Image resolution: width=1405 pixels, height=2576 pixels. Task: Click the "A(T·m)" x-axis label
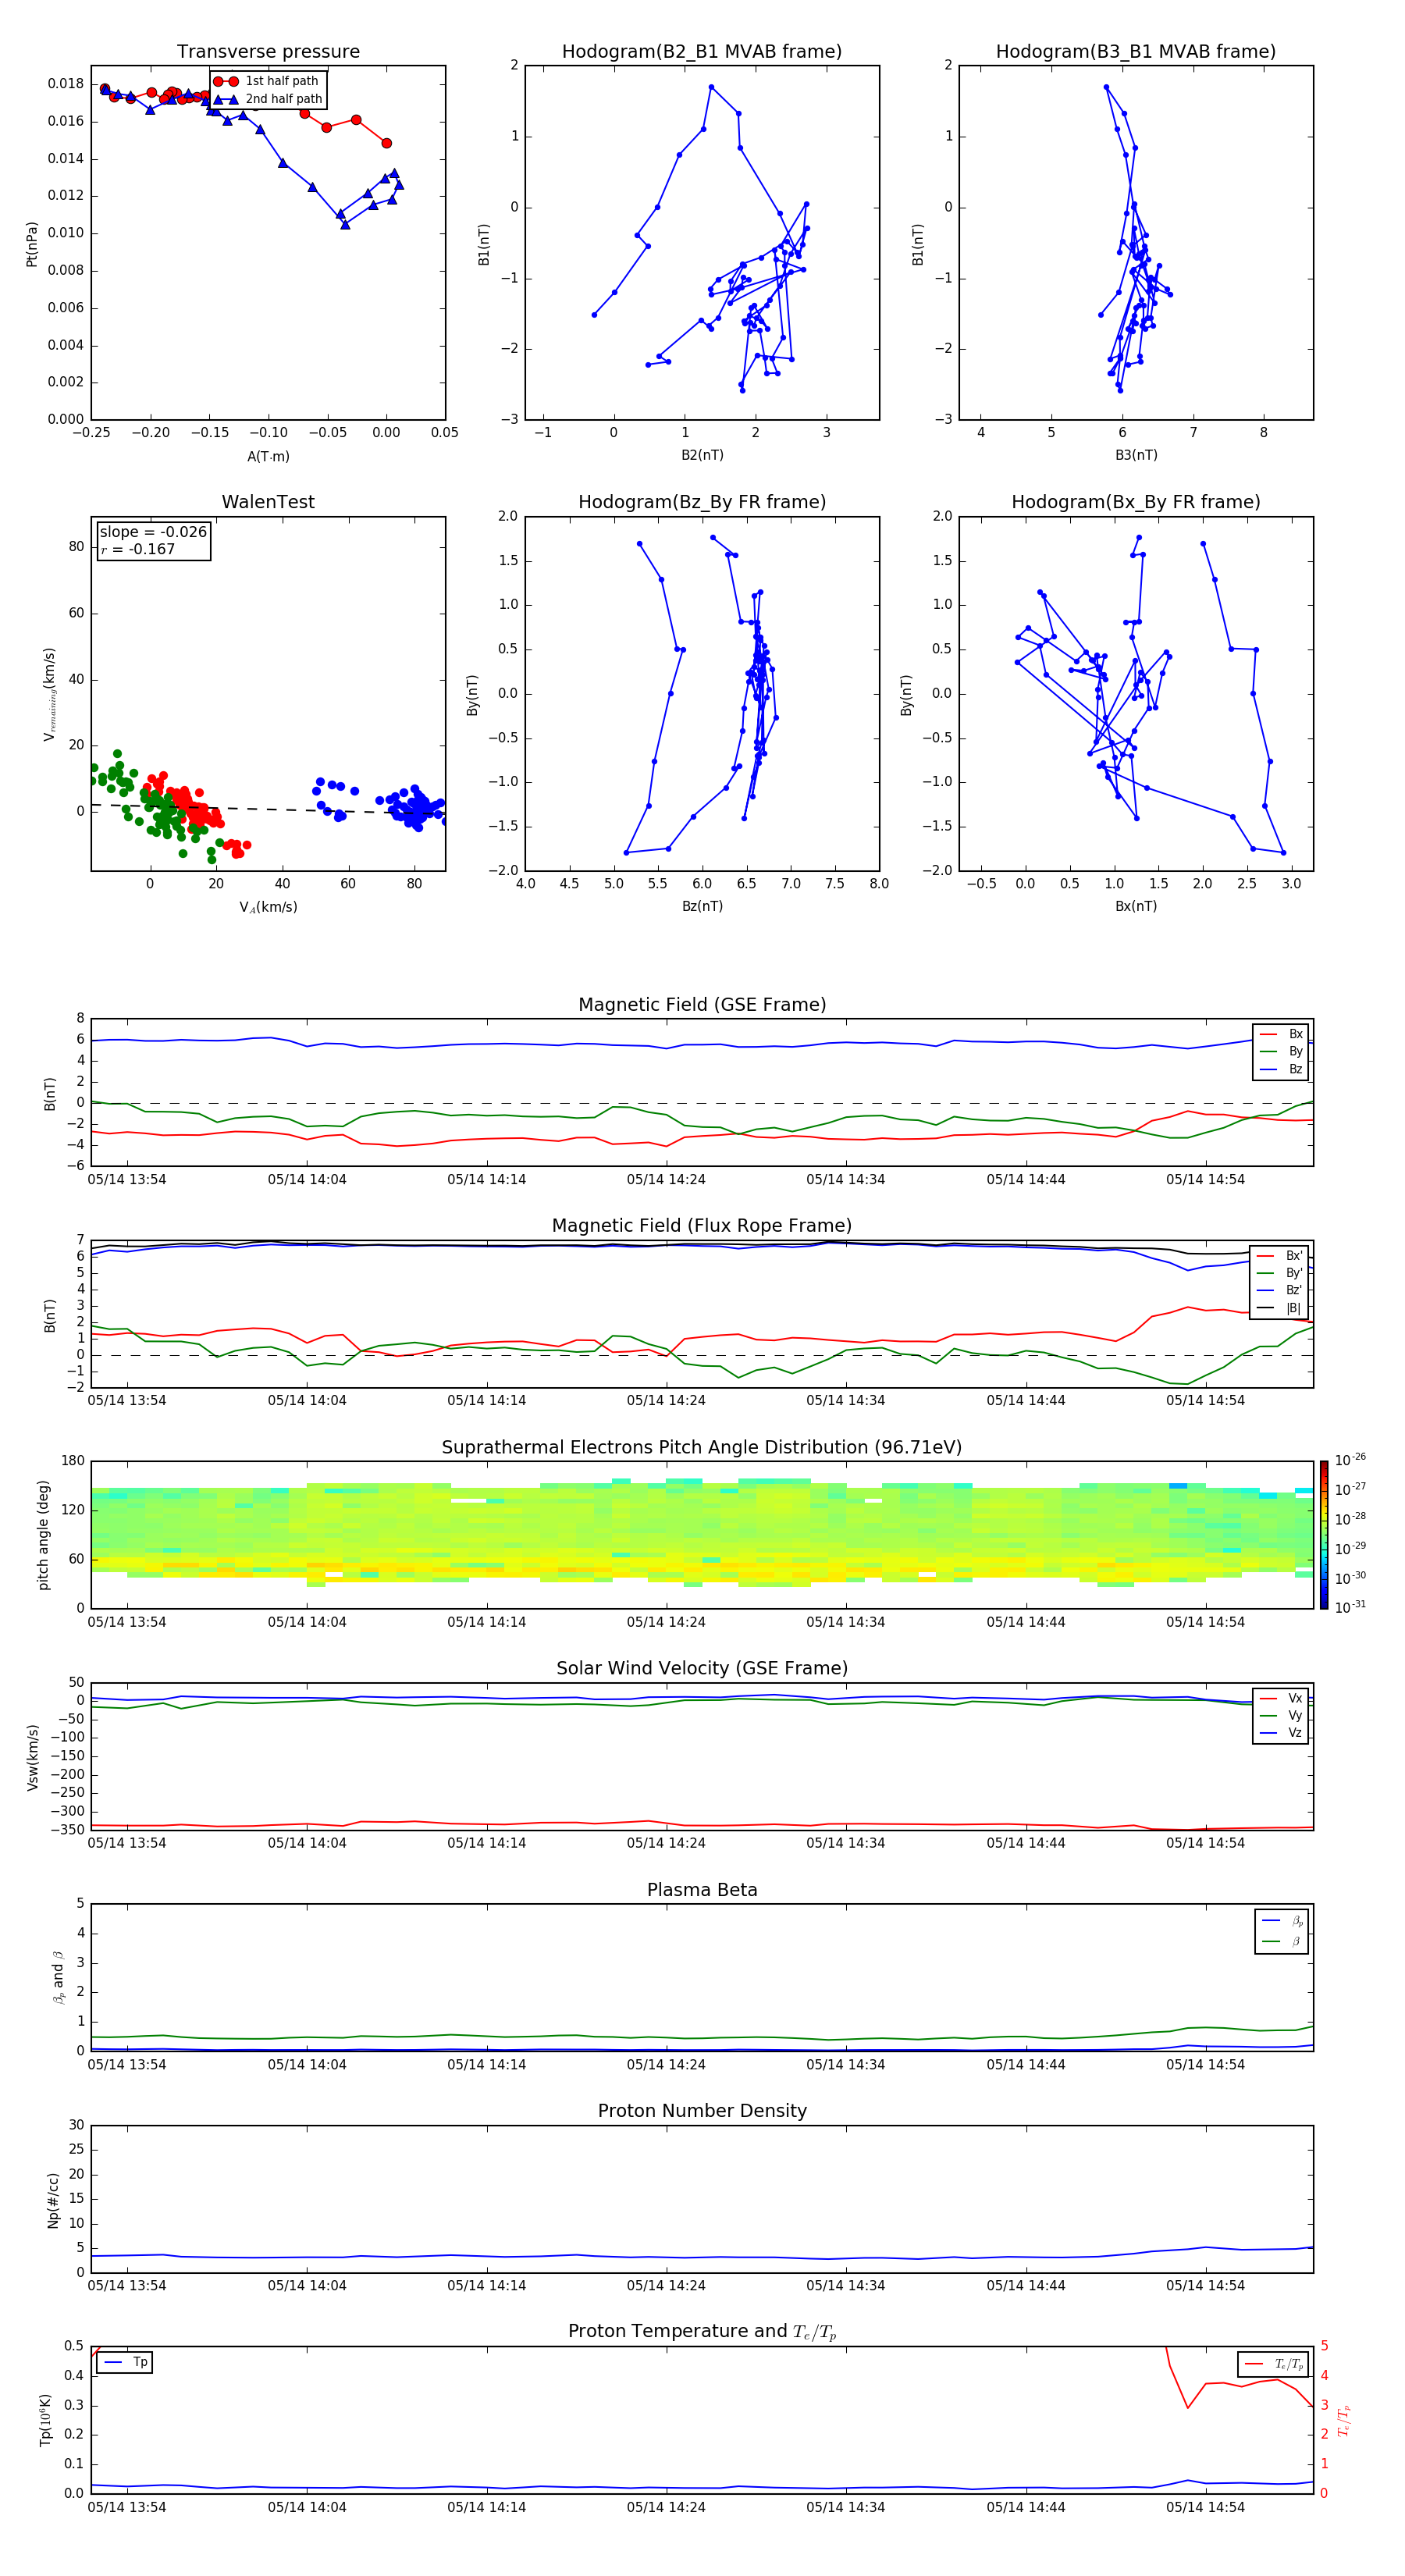tap(268, 457)
